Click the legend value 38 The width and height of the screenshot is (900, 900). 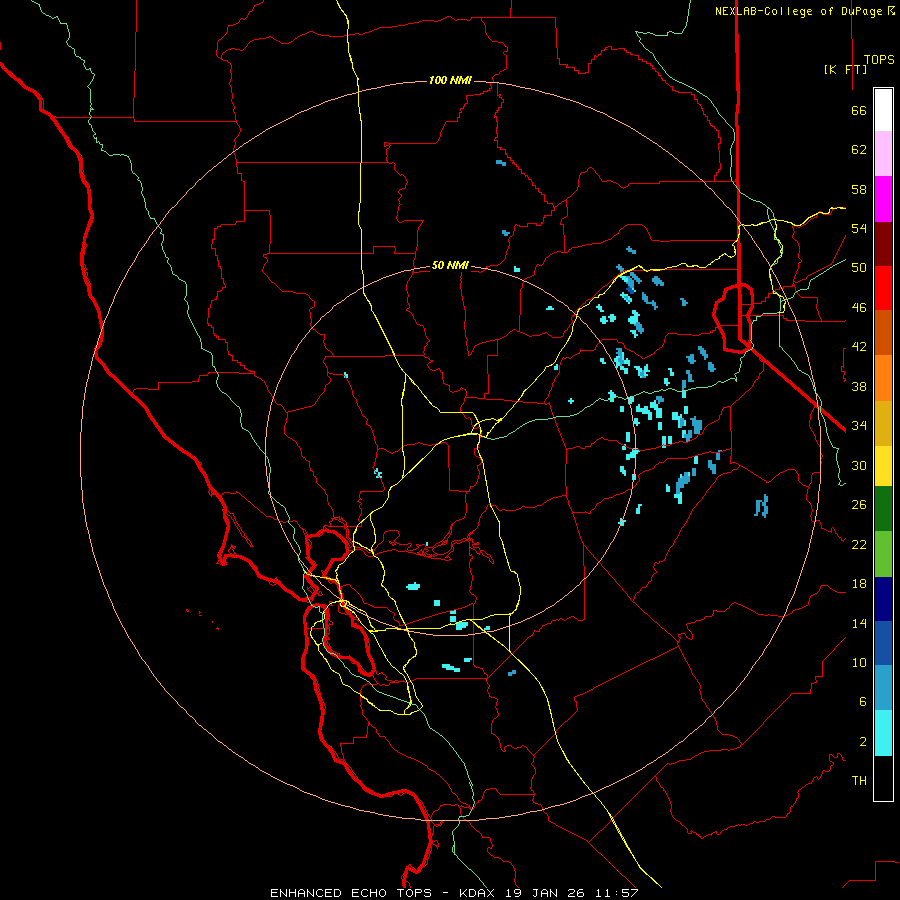(x=859, y=386)
